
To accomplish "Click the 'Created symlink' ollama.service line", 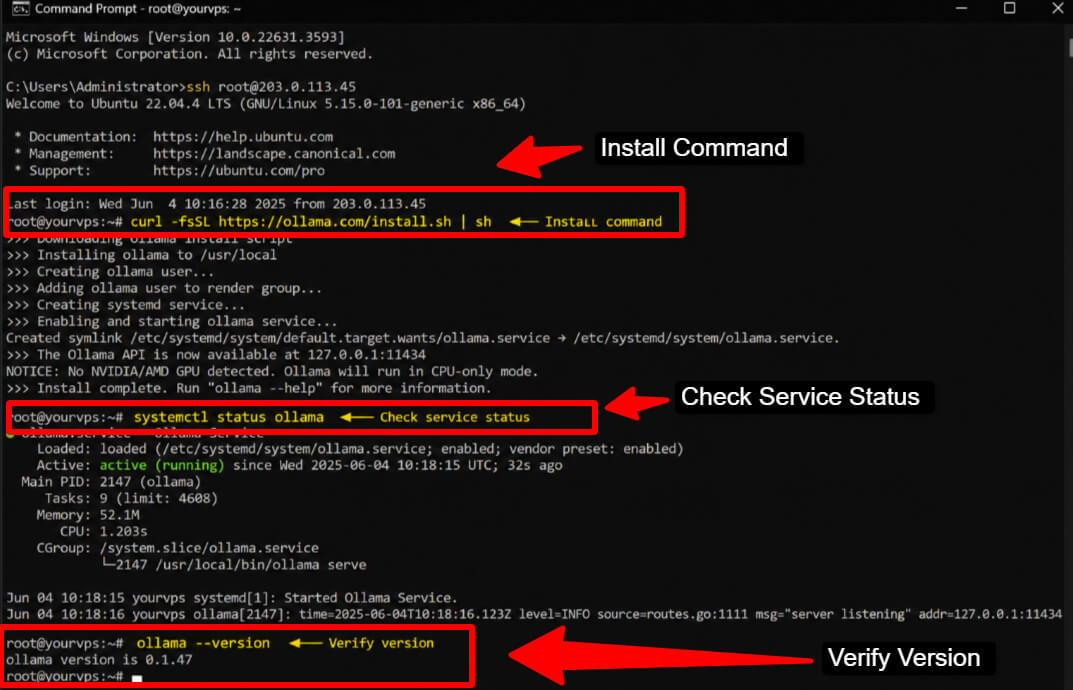I will [422, 338].
